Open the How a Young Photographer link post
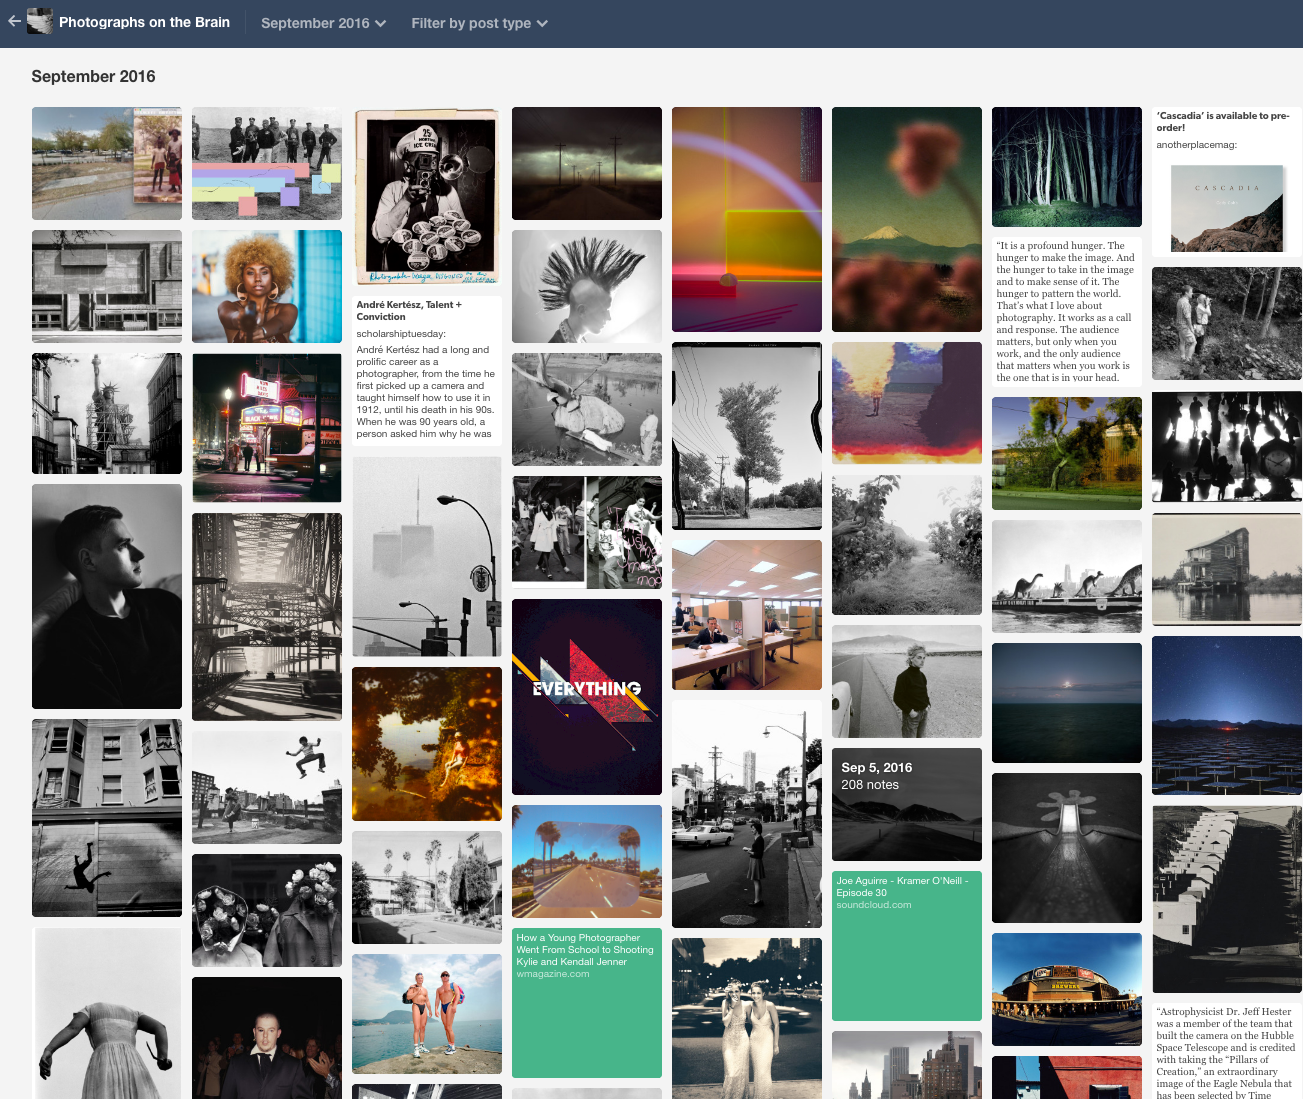Screen dimensions: 1303x1099 (x=587, y=1003)
